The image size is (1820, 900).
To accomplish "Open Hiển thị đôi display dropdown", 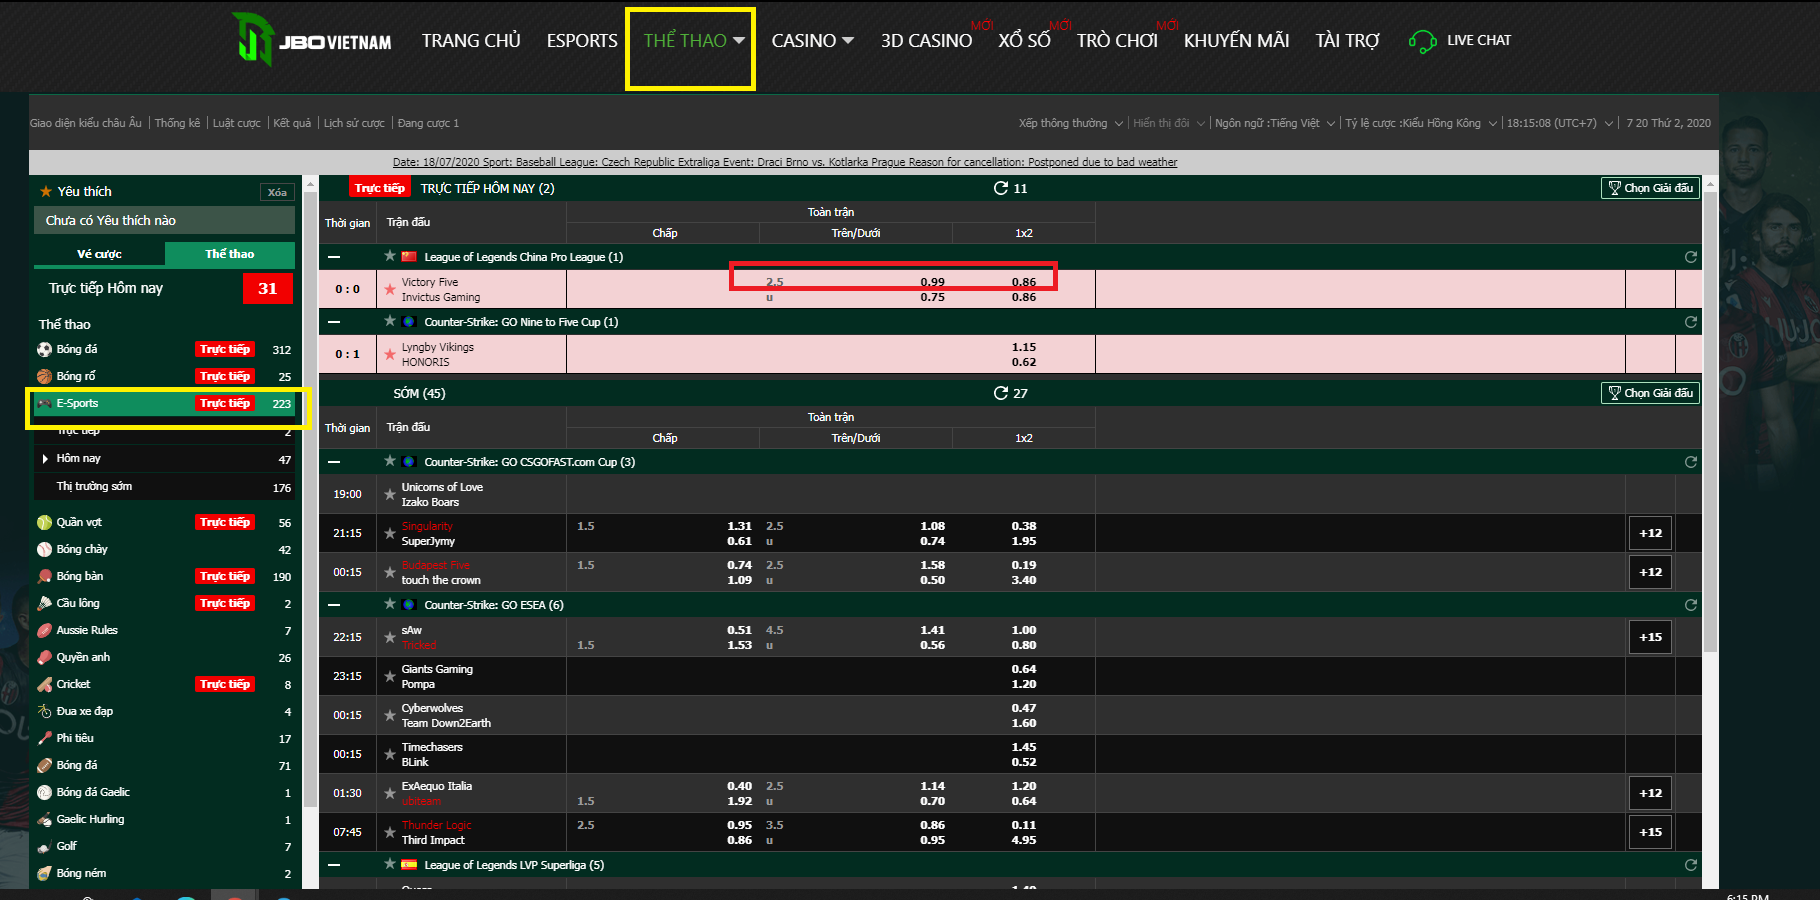I will [1168, 123].
